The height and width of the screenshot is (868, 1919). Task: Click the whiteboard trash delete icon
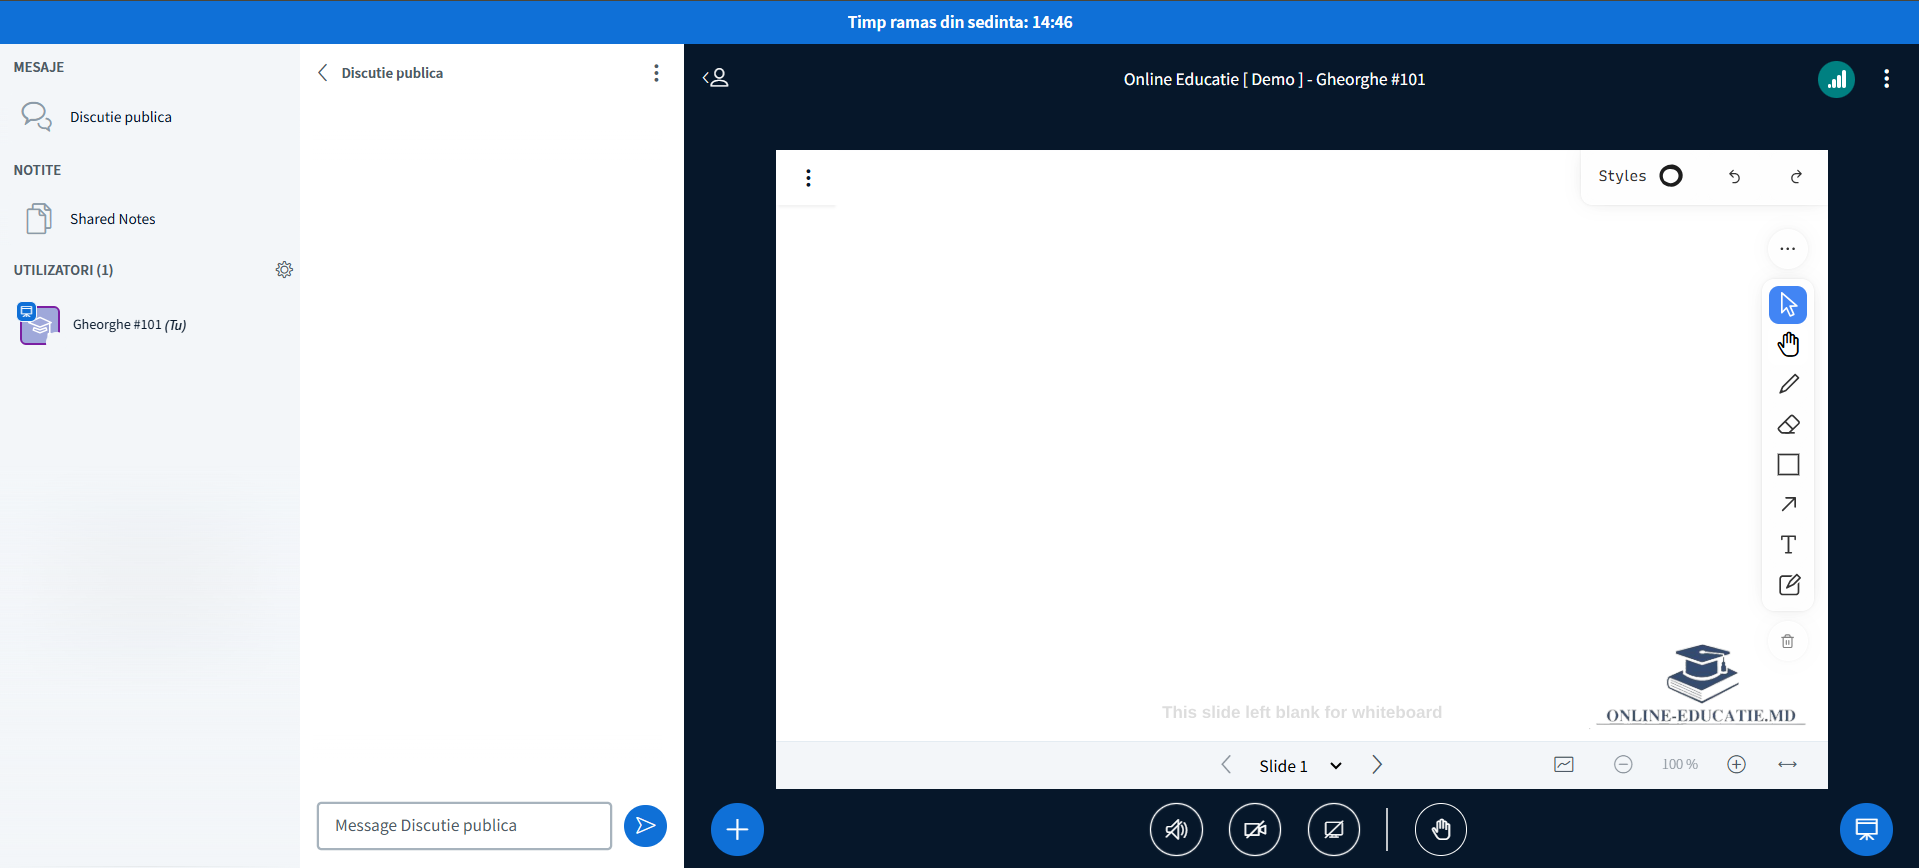[1787, 641]
